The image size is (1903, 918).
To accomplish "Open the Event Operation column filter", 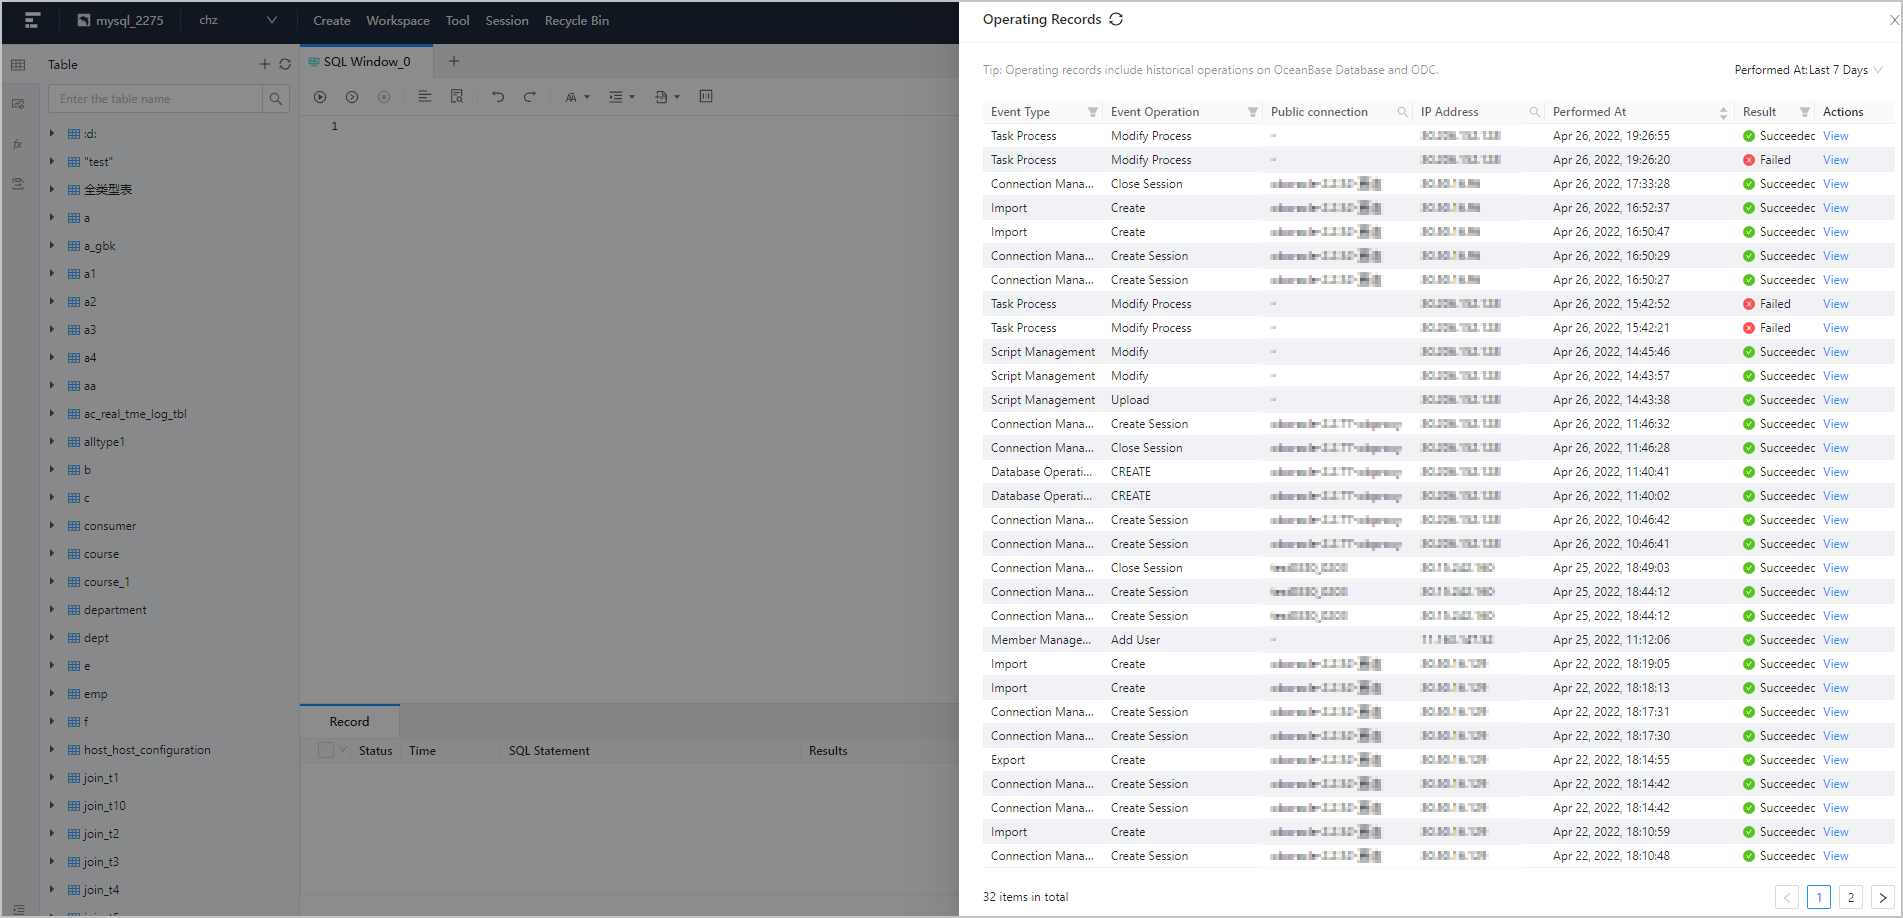I will [1253, 111].
